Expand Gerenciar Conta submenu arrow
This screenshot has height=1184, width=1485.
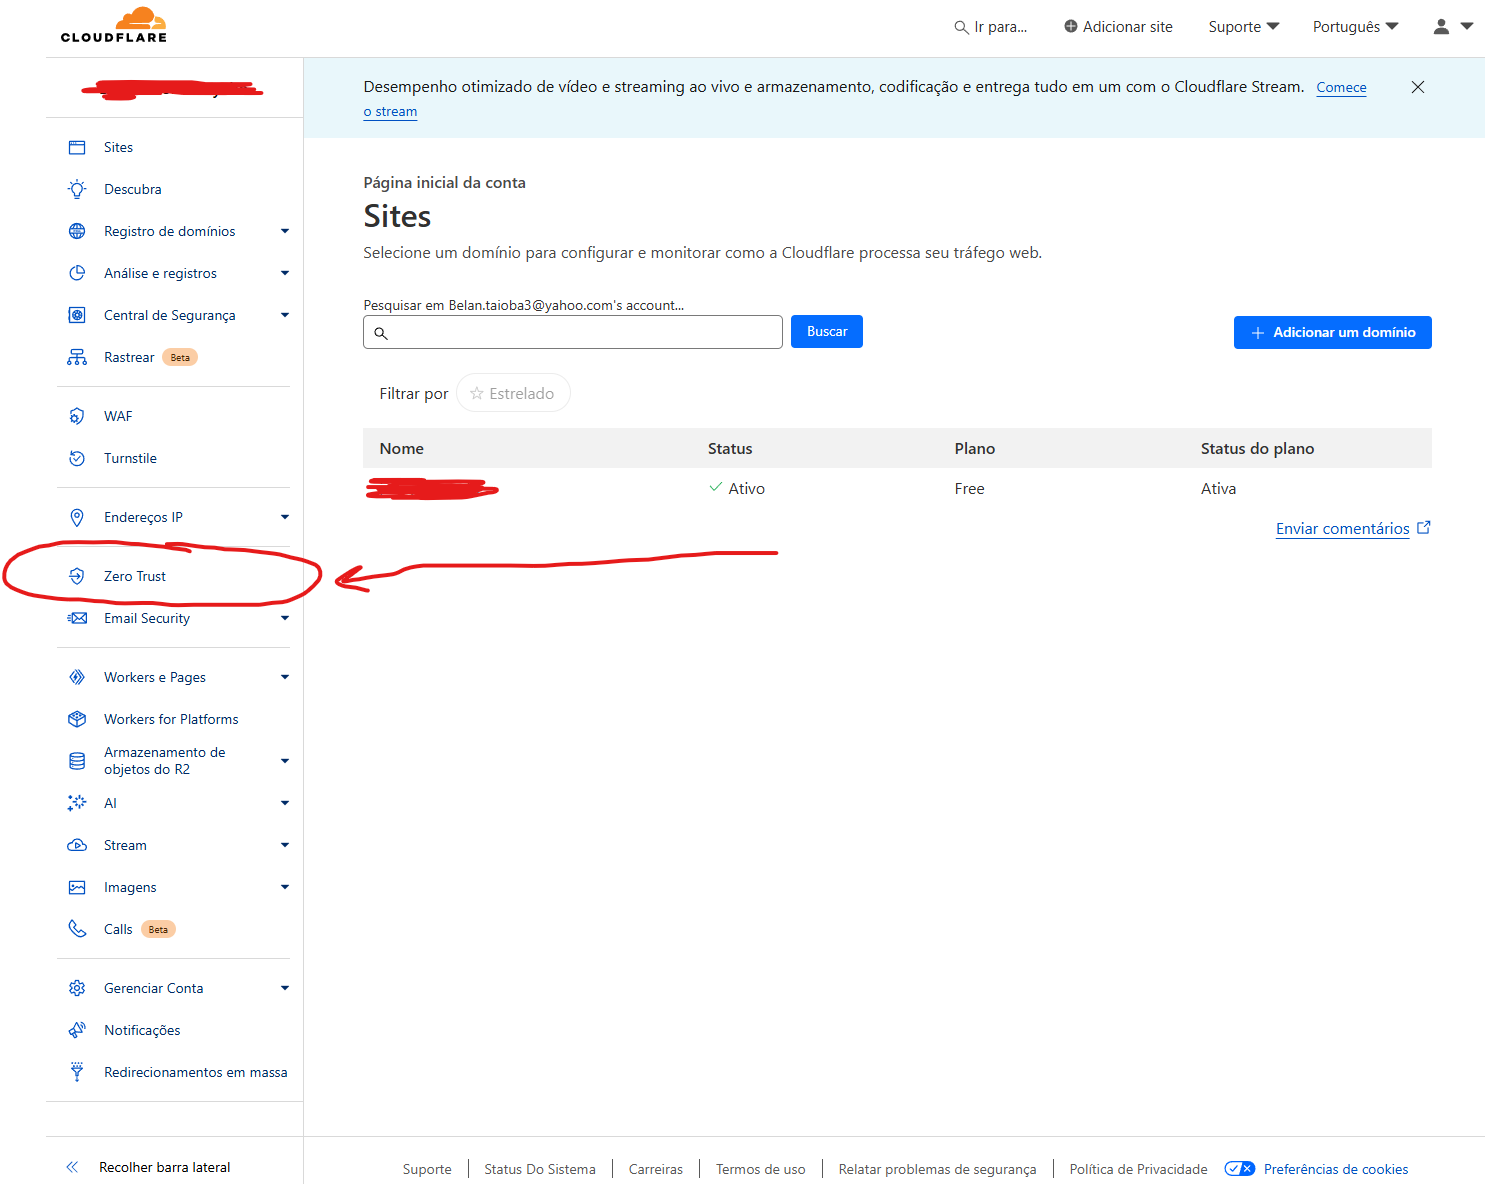(285, 988)
